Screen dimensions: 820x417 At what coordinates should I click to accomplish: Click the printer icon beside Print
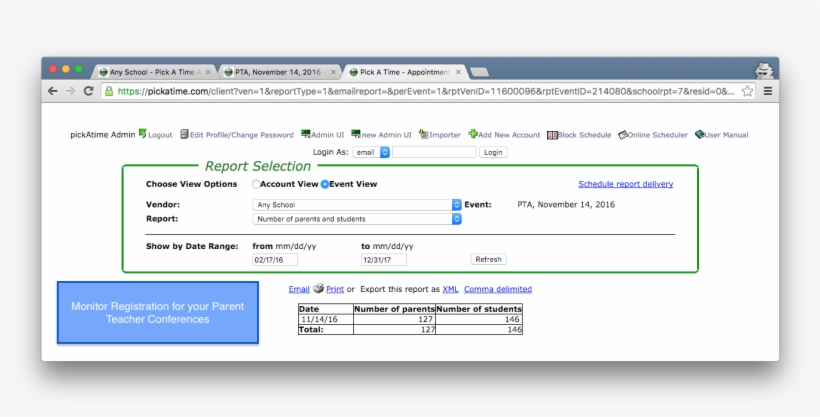click(x=318, y=288)
